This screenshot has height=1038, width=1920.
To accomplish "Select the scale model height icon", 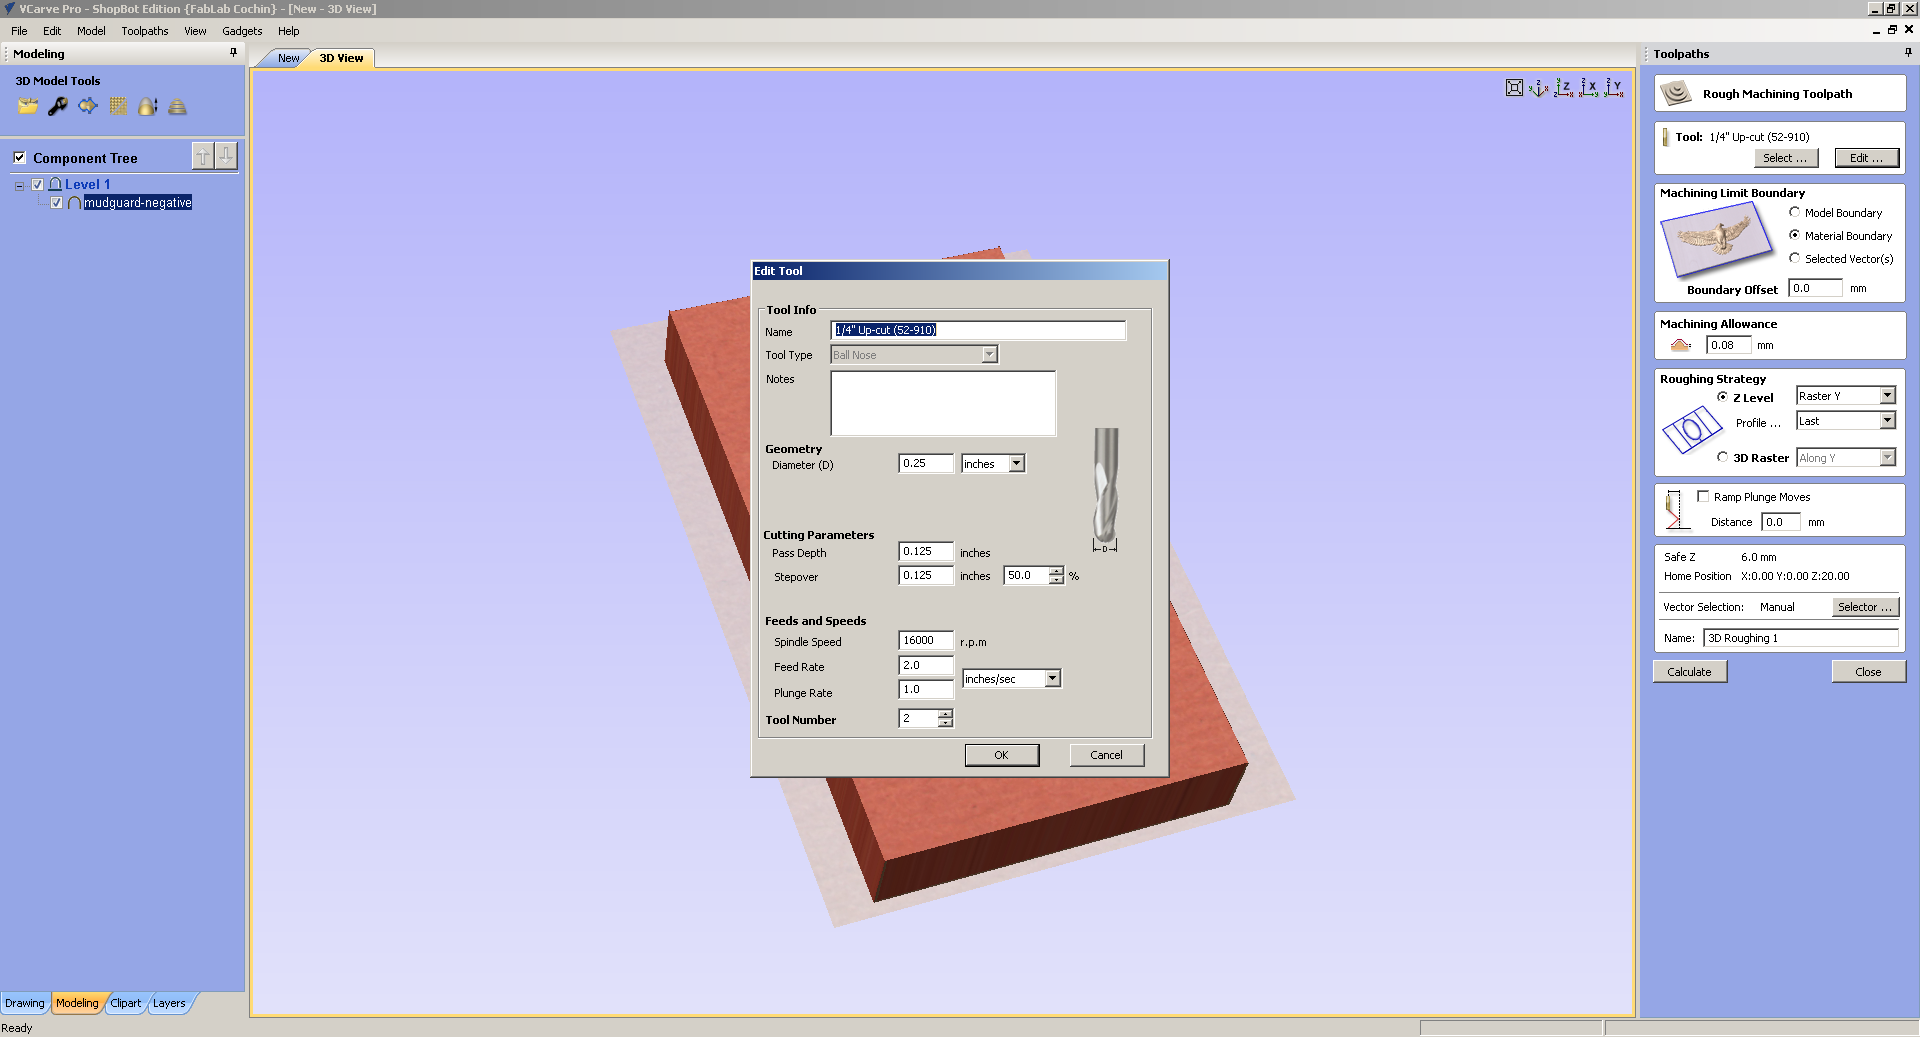I will coord(148,107).
